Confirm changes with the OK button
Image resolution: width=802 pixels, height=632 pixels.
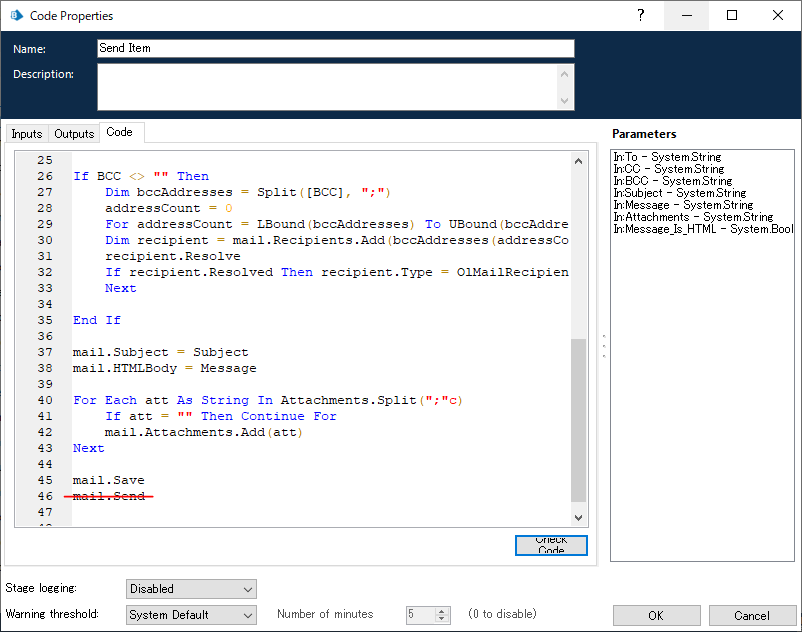(x=655, y=616)
